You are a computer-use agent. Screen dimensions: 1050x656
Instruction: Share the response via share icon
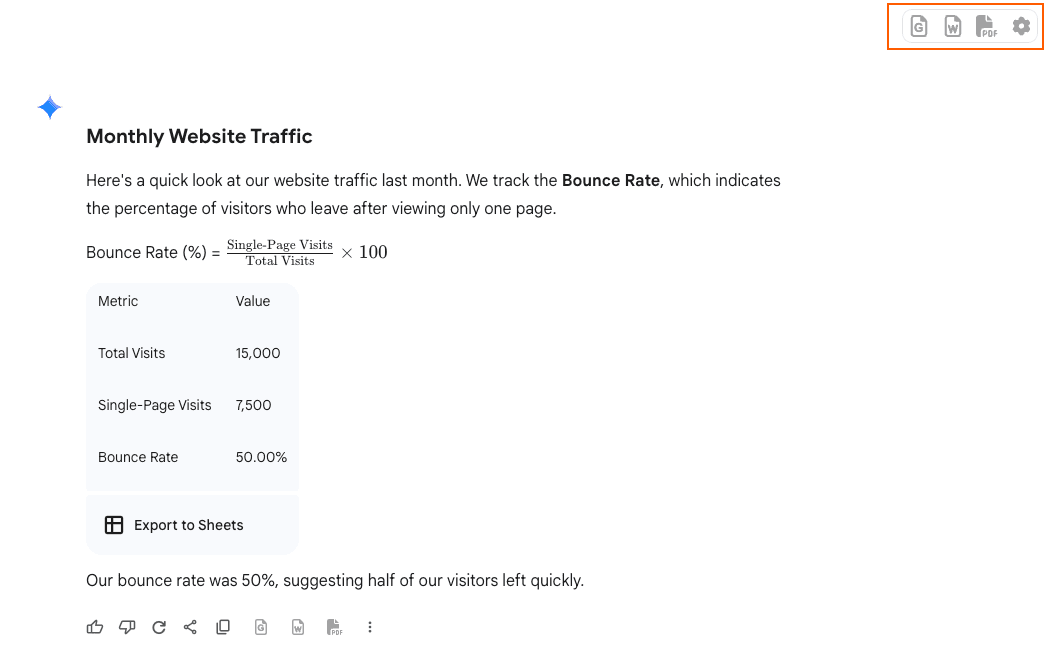point(190,627)
